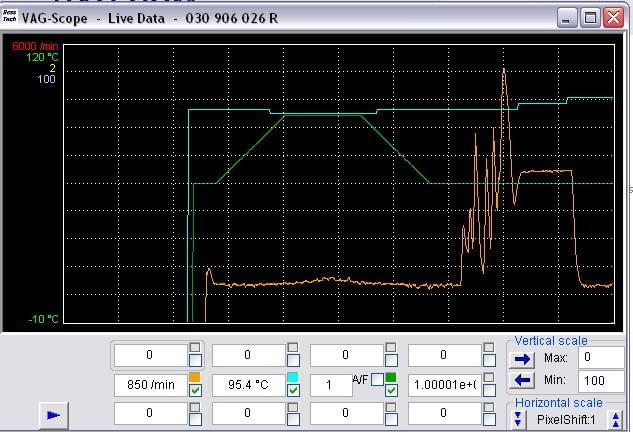Click the Max input in Vertical scale

601,357
